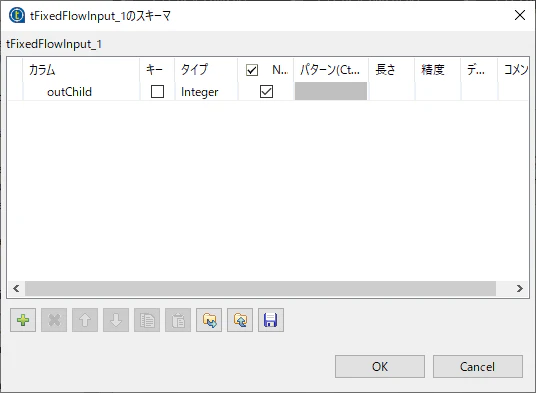Open the Integer type cell for outChild
Viewport: 536px width, 393px height.
click(206, 92)
